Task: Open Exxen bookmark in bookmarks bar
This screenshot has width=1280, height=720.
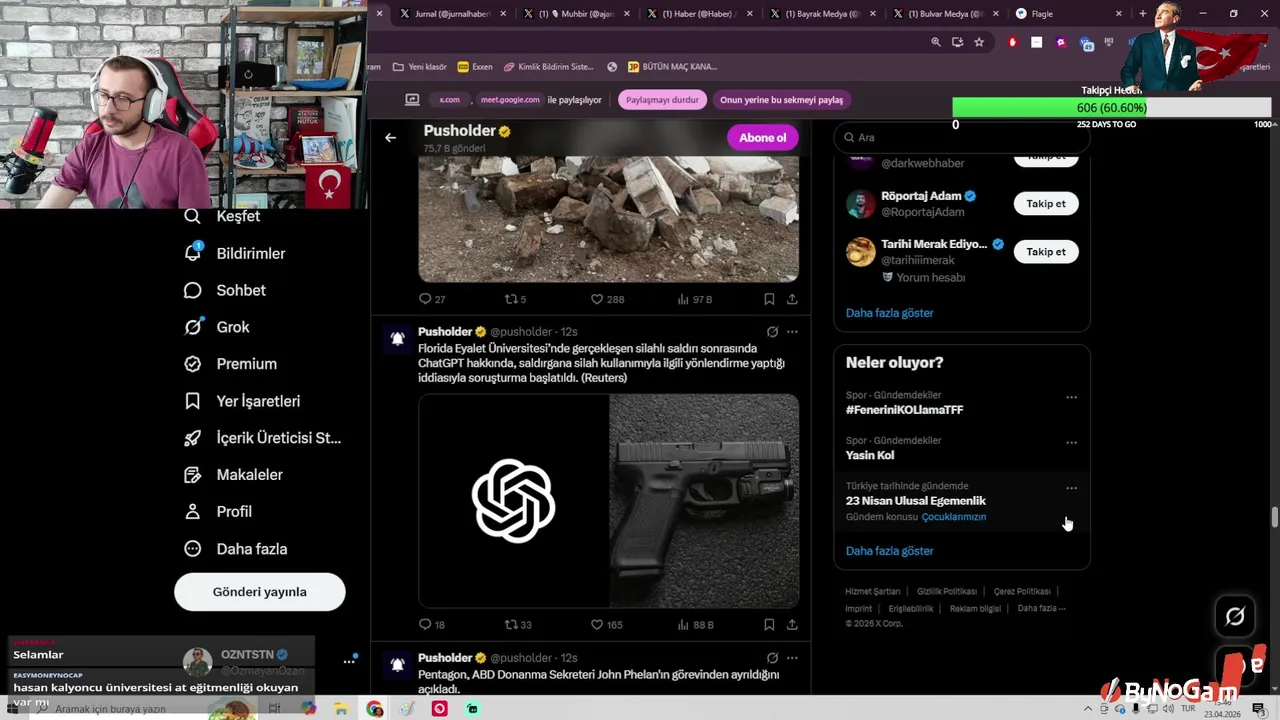Action: (475, 67)
